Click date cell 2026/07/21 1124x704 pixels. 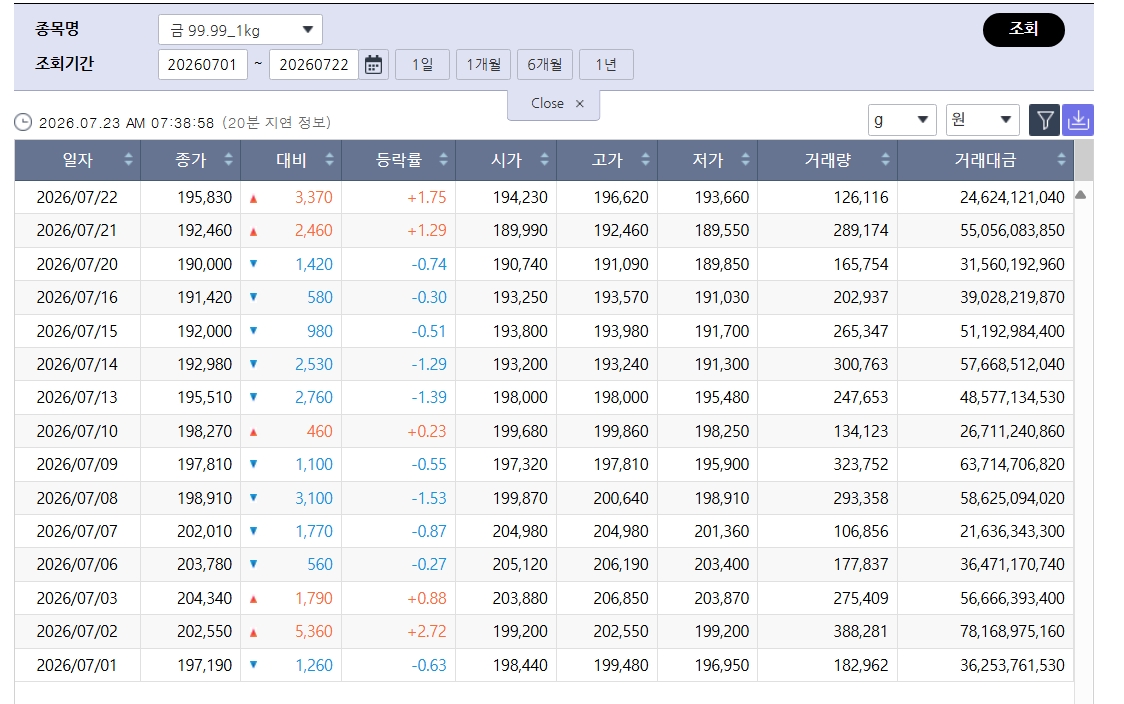click(77, 230)
